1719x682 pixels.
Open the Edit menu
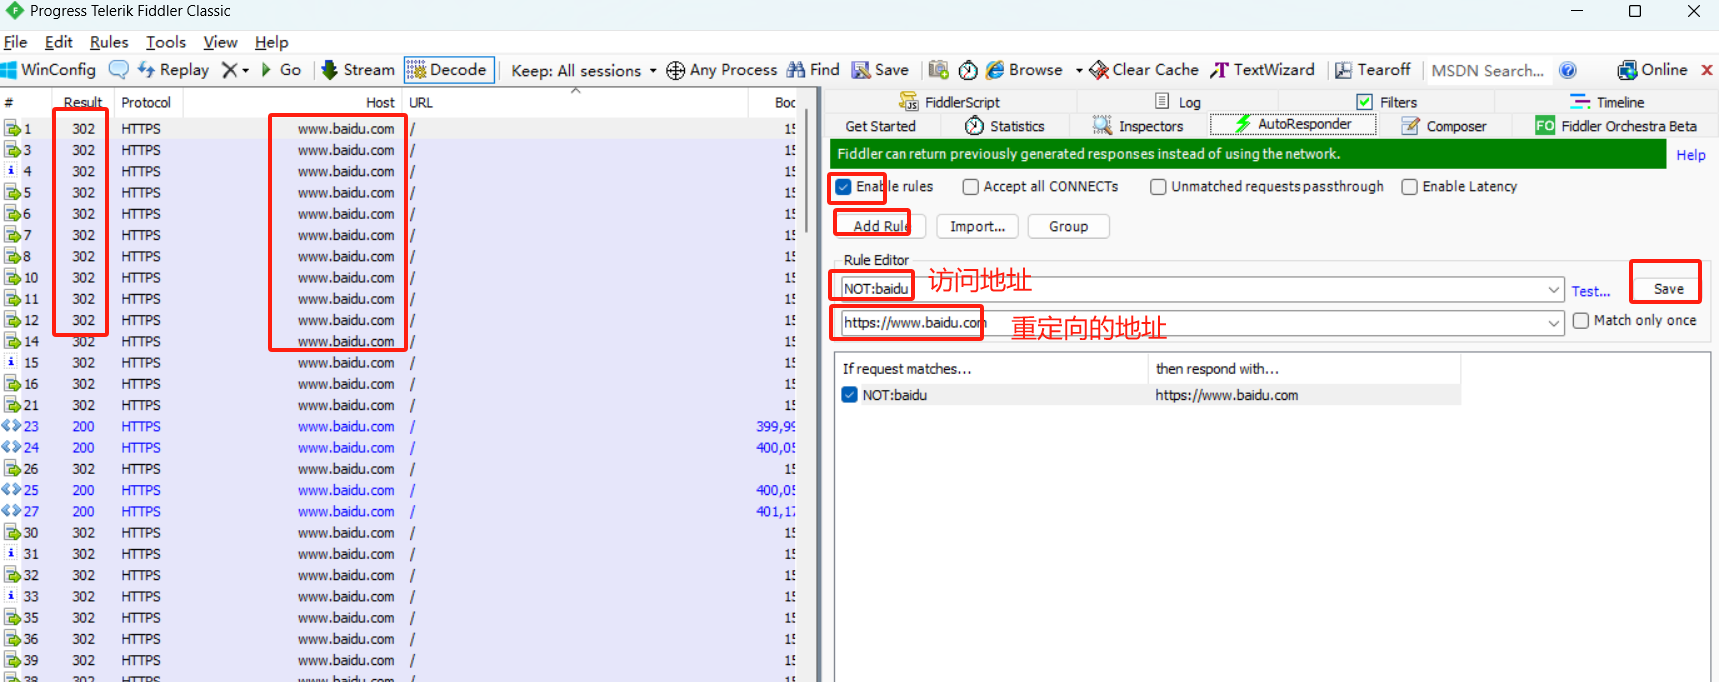59,42
